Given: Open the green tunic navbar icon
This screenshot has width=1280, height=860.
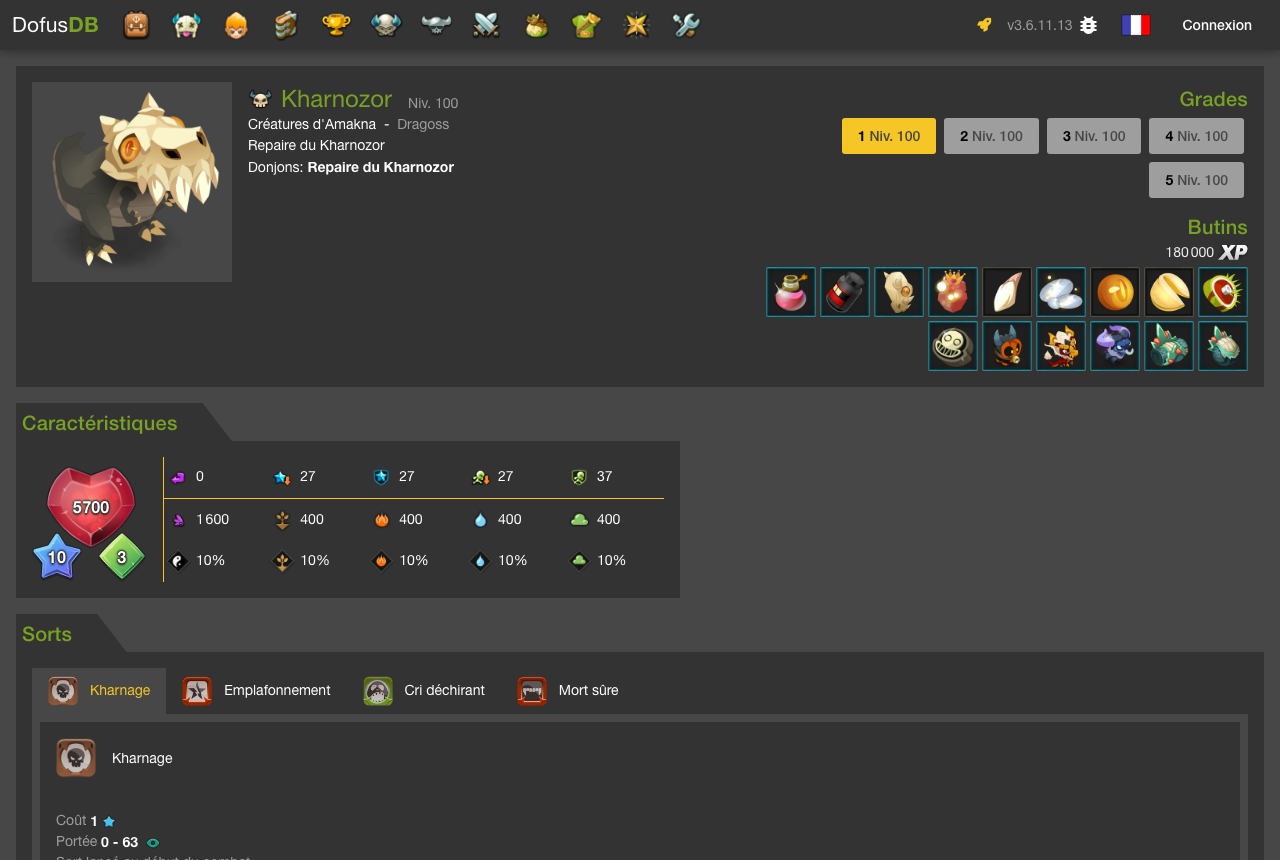Looking at the screenshot, I should tap(587, 25).
